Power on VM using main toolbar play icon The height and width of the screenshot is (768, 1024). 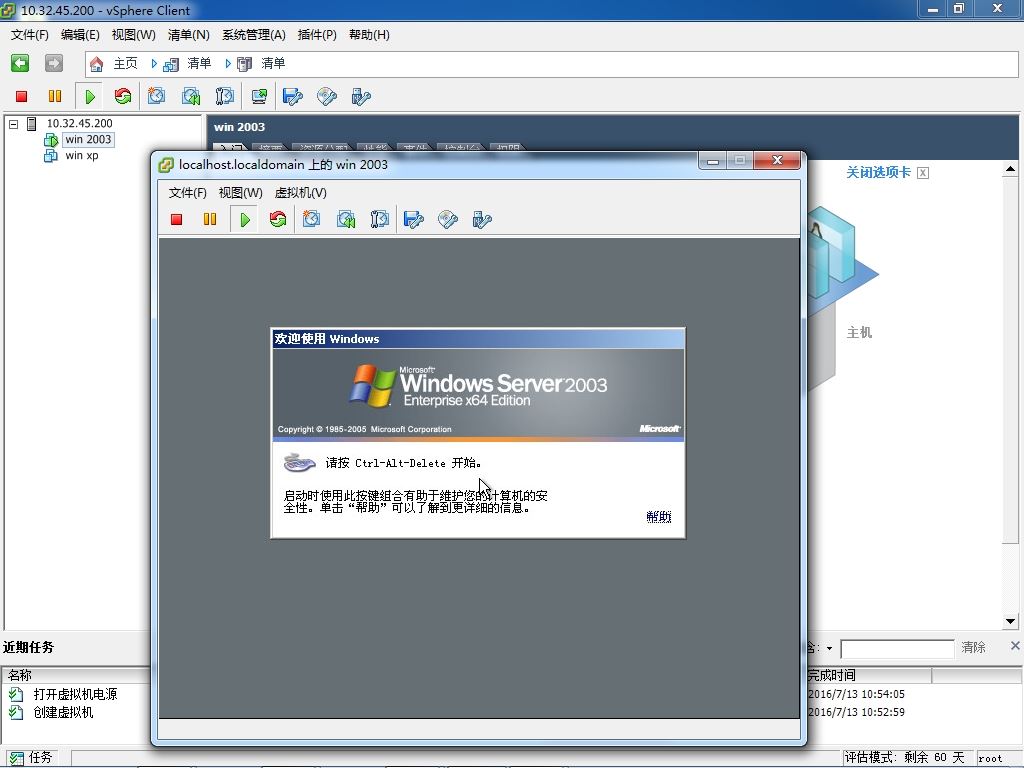click(x=89, y=97)
